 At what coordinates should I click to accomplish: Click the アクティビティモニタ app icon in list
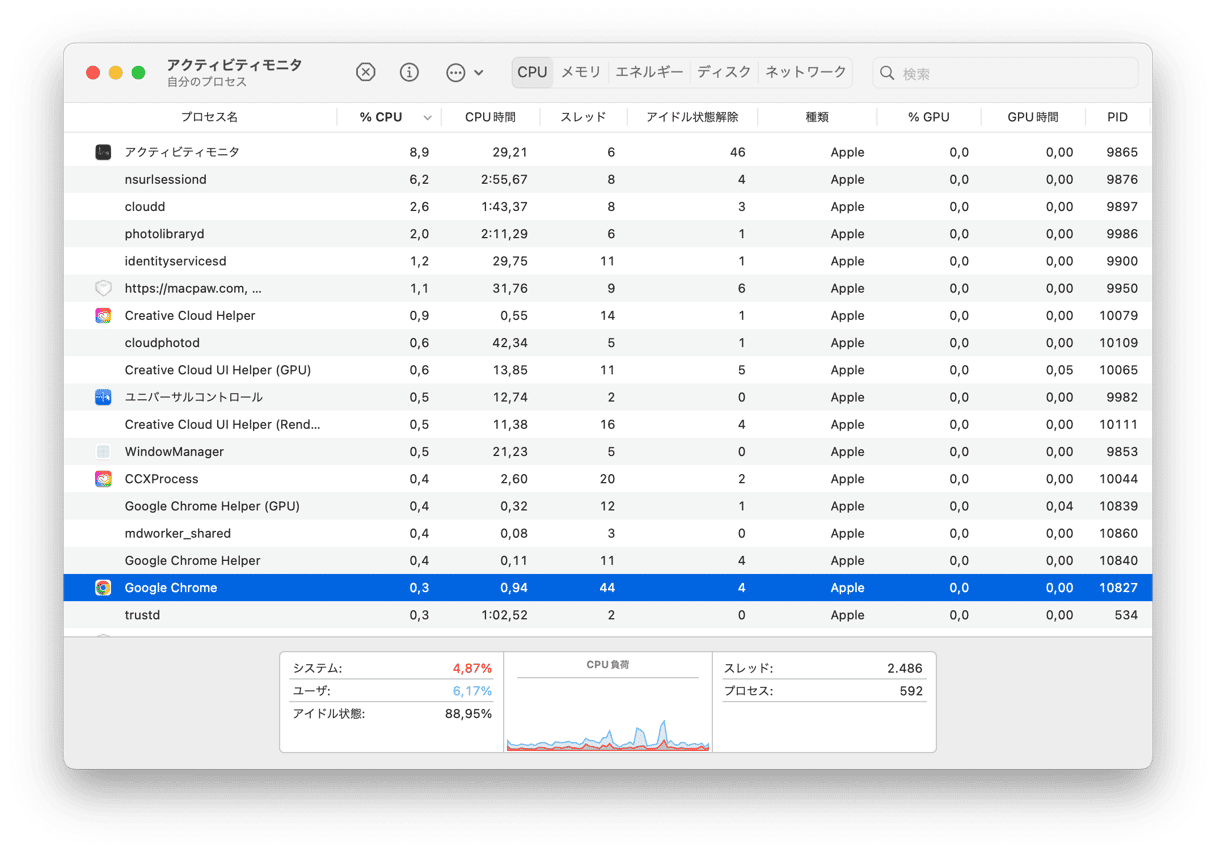tap(103, 152)
